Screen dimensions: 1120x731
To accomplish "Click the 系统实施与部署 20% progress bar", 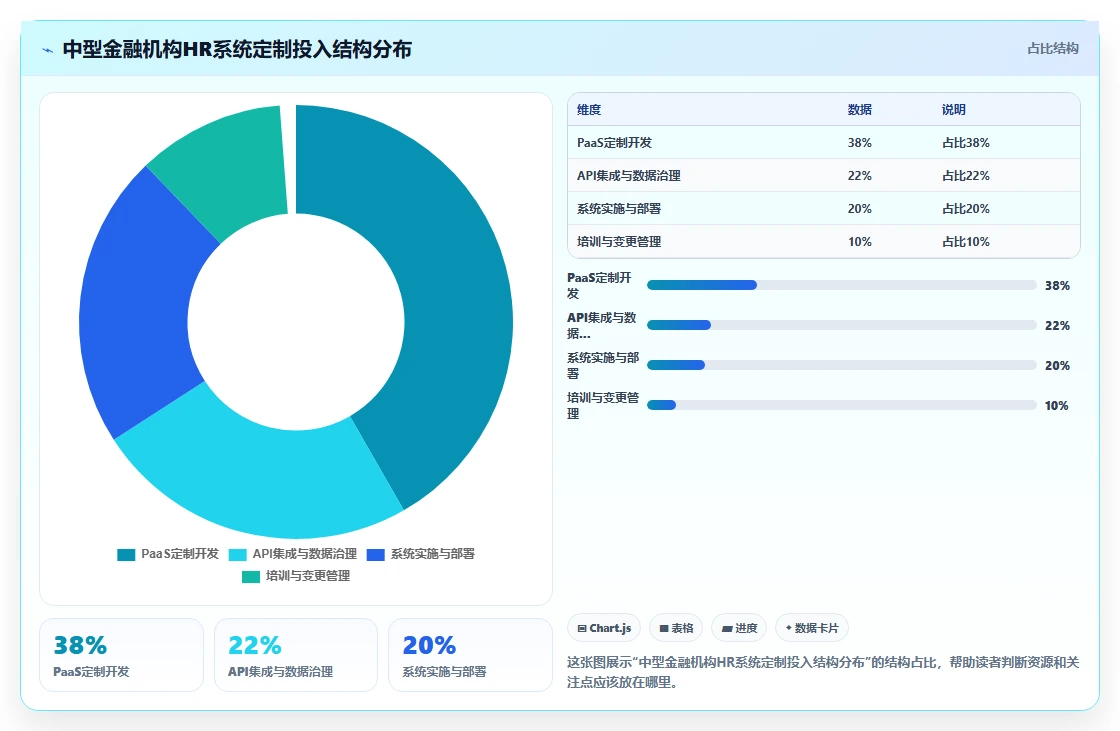I will click(x=841, y=365).
